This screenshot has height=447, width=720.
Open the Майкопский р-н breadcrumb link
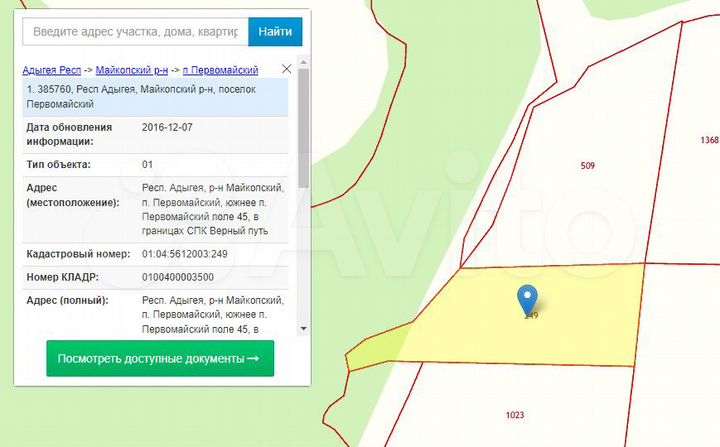(132, 70)
